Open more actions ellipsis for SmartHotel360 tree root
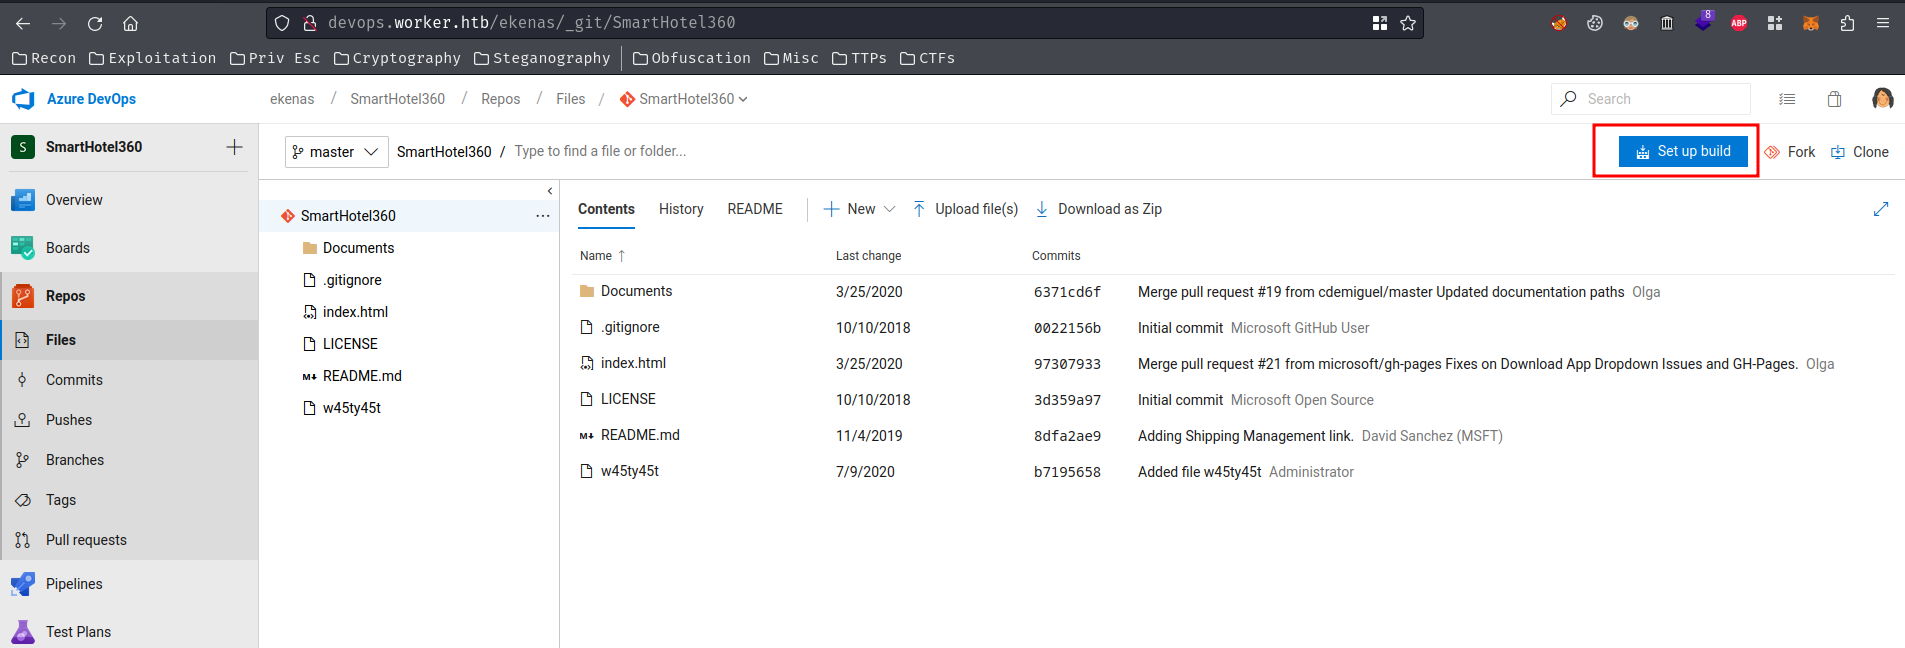The height and width of the screenshot is (648, 1905). 542,216
